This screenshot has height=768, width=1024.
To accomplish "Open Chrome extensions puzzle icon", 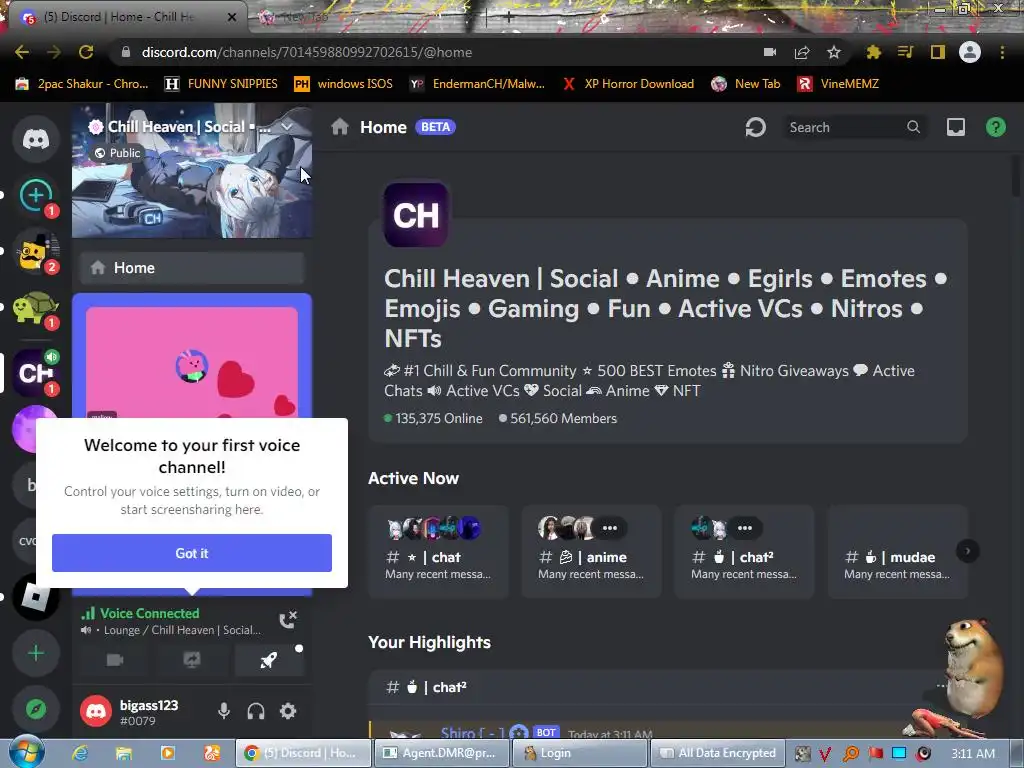I will (x=873, y=52).
